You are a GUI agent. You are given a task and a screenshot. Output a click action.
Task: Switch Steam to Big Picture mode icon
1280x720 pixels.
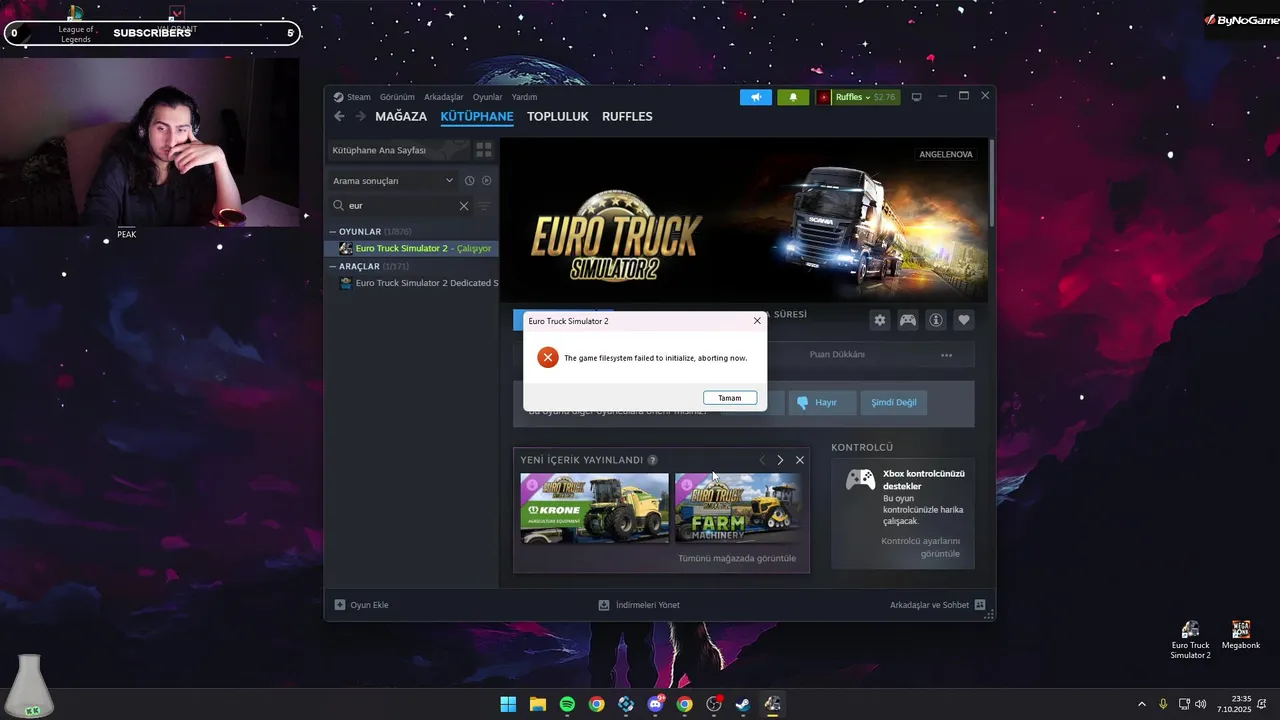click(x=916, y=97)
